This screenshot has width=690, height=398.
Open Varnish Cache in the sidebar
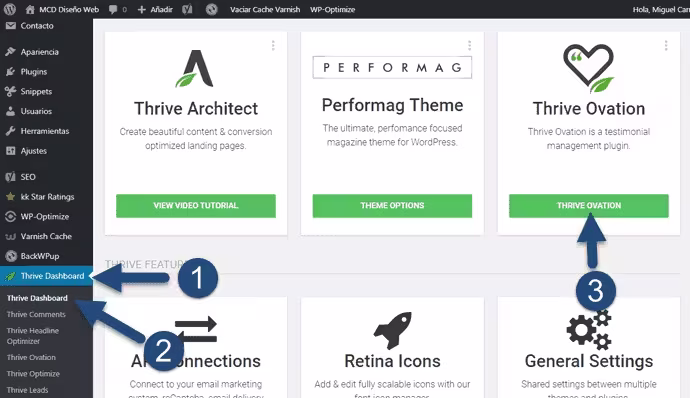coord(46,236)
